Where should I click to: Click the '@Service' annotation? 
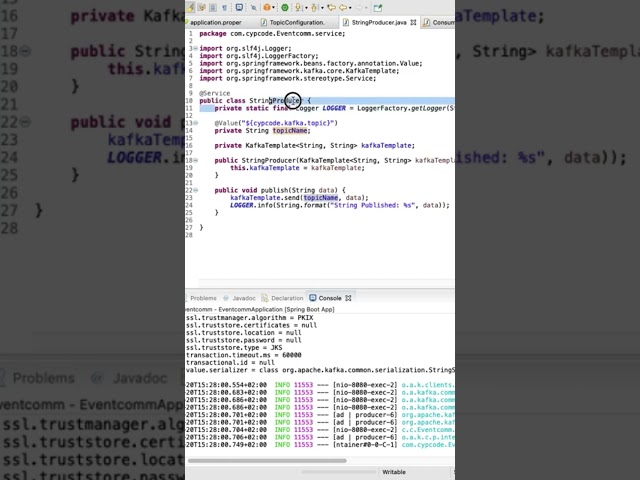tap(215, 93)
